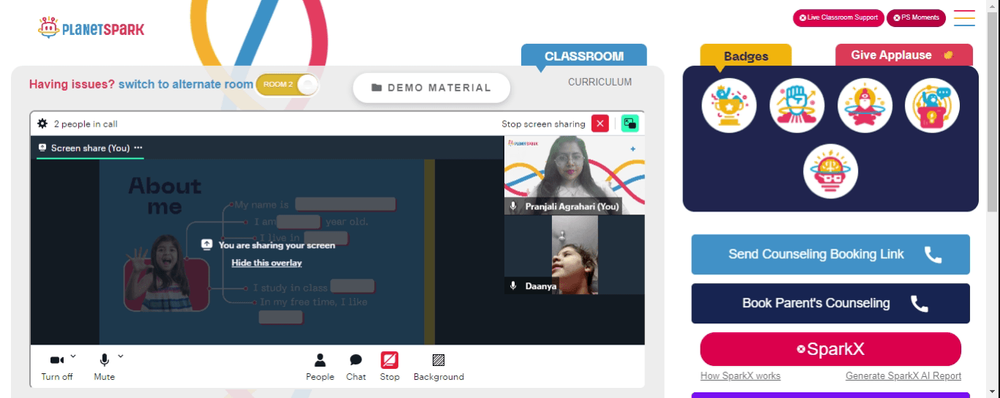The height and width of the screenshot is (398, 1000).
Task: Click Hide this overlay link
Action: [x=267, y=263]
